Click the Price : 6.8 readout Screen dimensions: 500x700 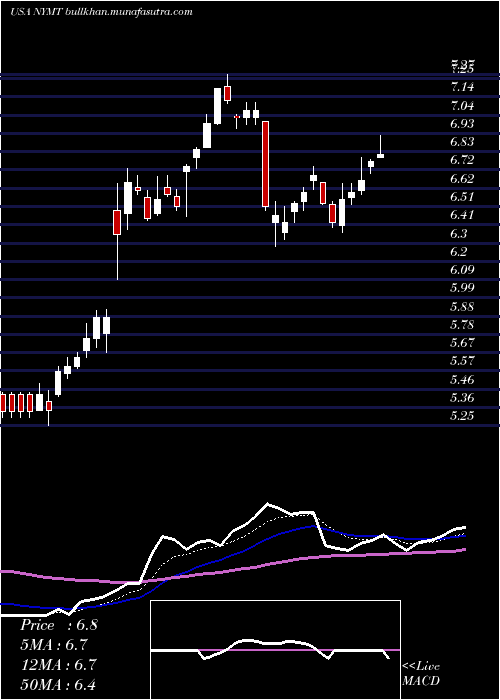coord(58,625)
